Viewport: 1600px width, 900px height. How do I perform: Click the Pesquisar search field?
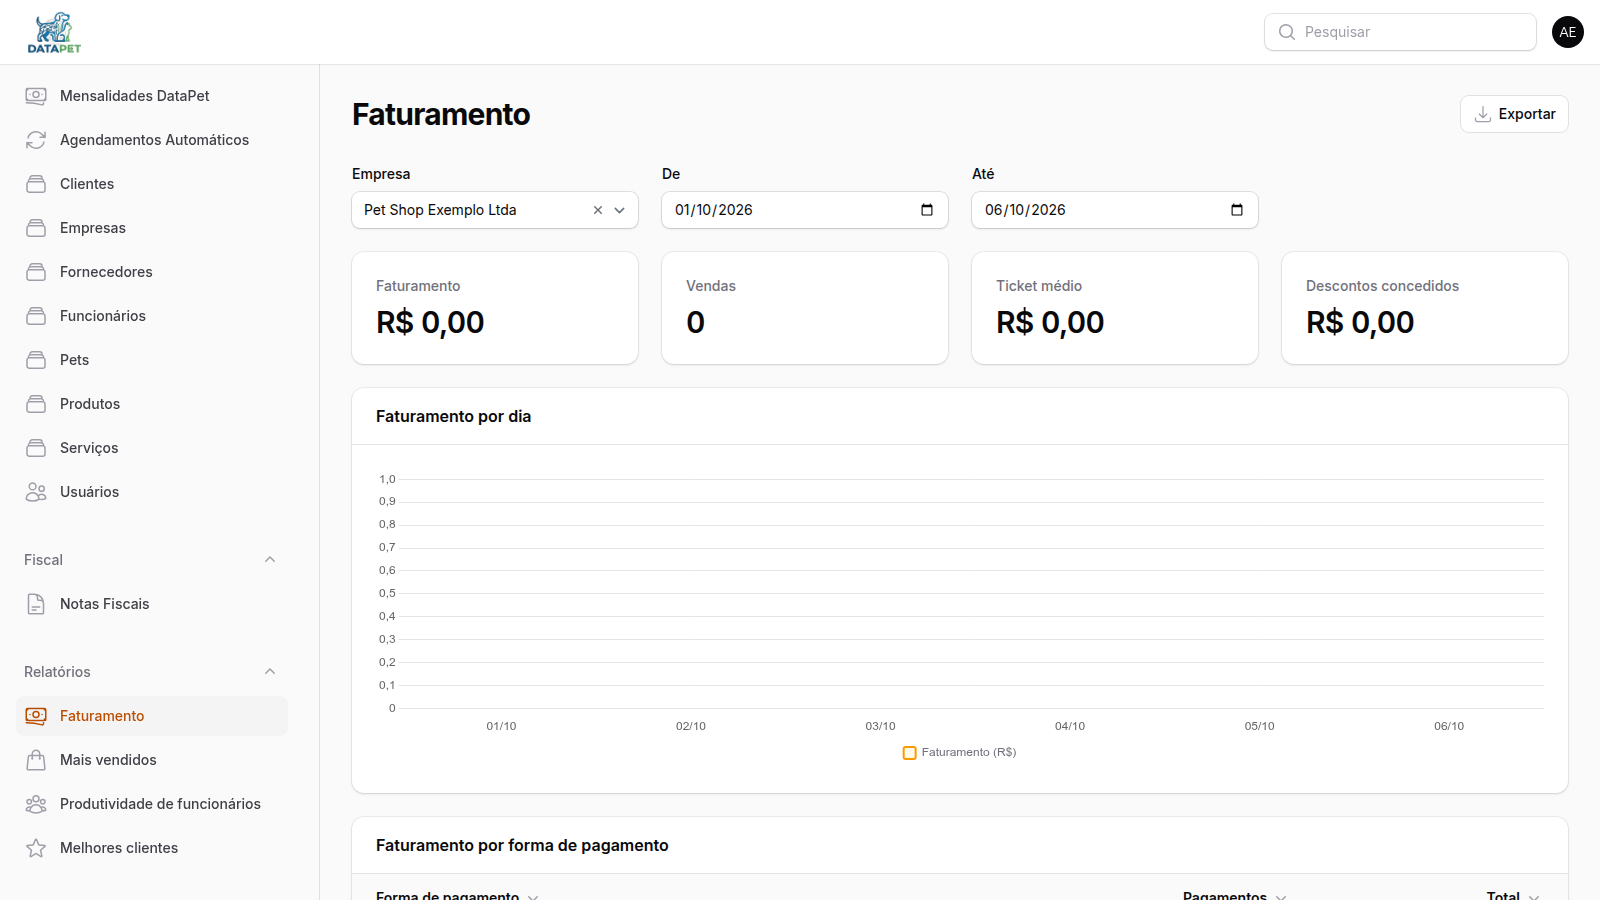tap(1400, 32)
